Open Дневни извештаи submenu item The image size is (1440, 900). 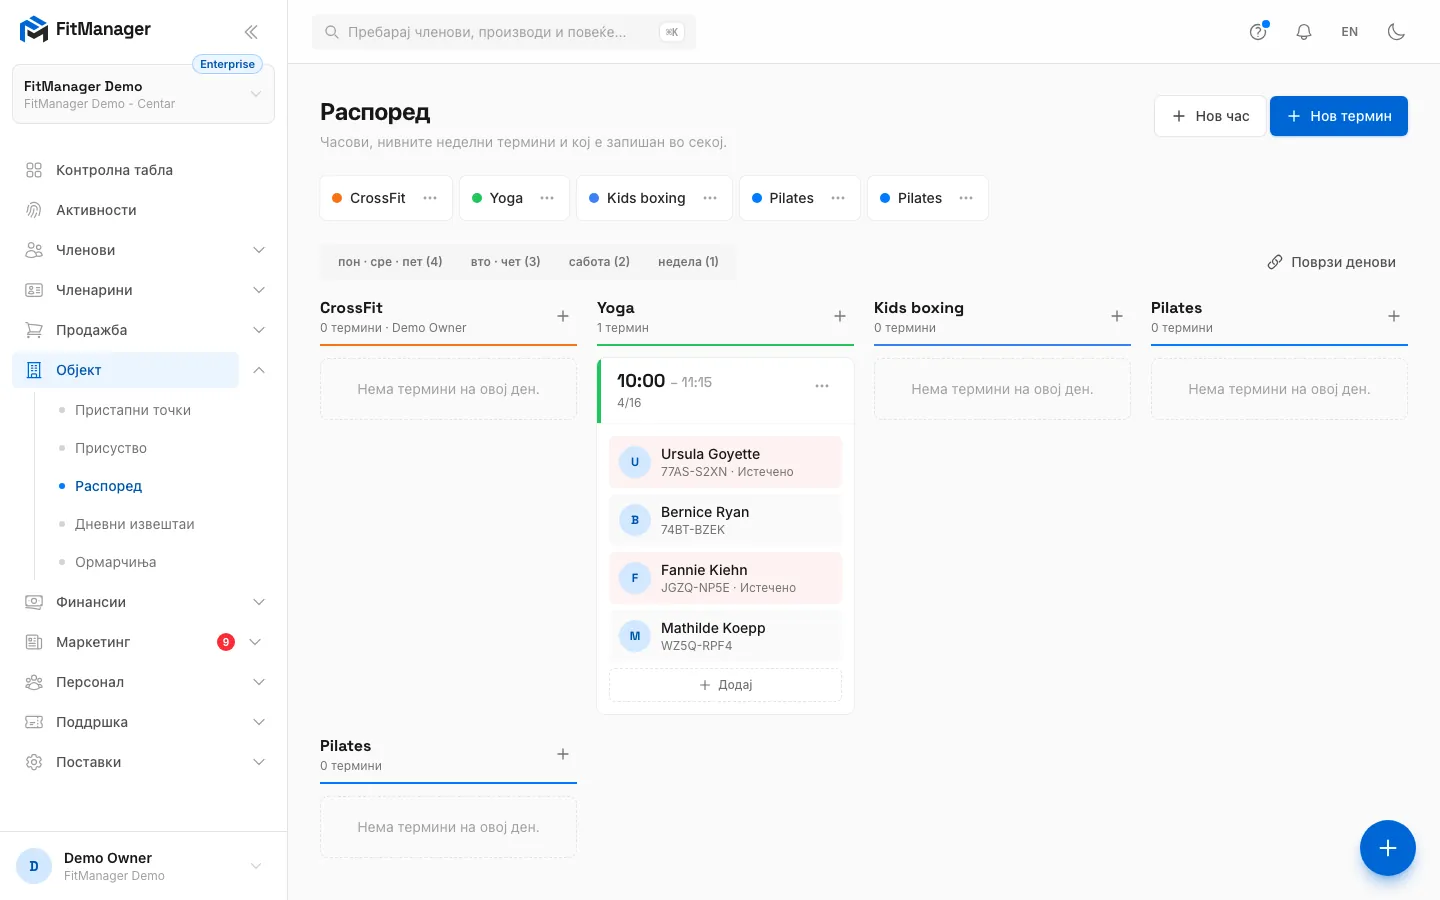pos(135,524)
